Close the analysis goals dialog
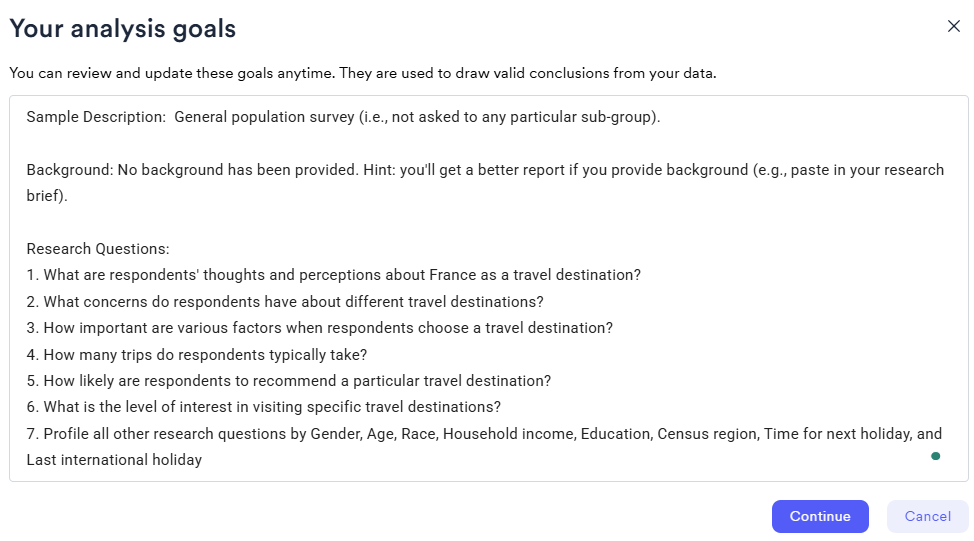This screenshot has height=541, width=974. click(953, 27)
